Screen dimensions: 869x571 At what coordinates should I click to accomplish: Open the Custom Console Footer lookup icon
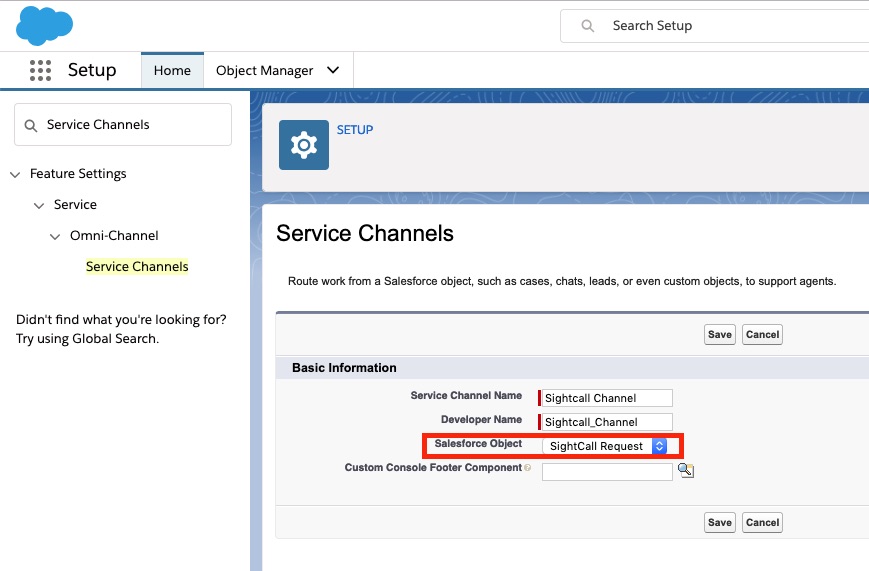[686, 471]
